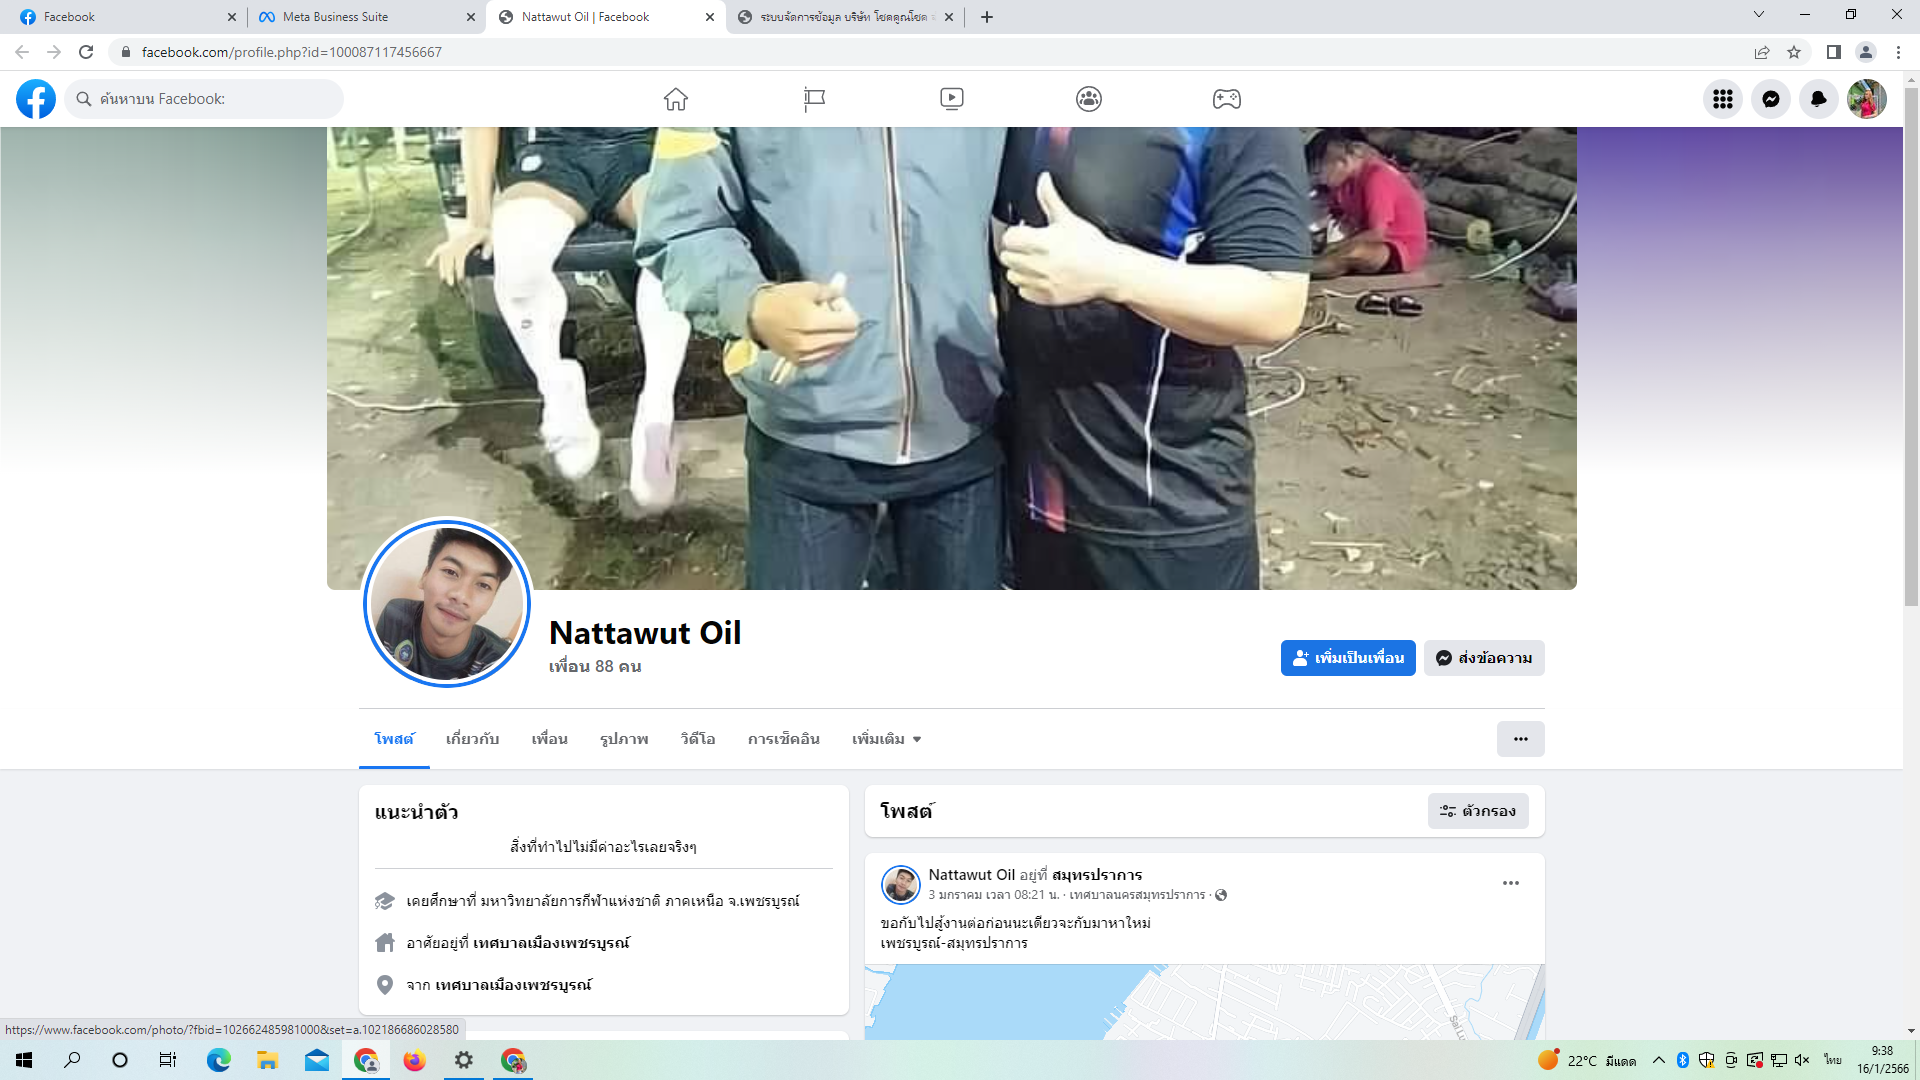Viewport: 1920px width, 1080px height.
Task: Open Messenger icon in header
Action: (1770, 99)
